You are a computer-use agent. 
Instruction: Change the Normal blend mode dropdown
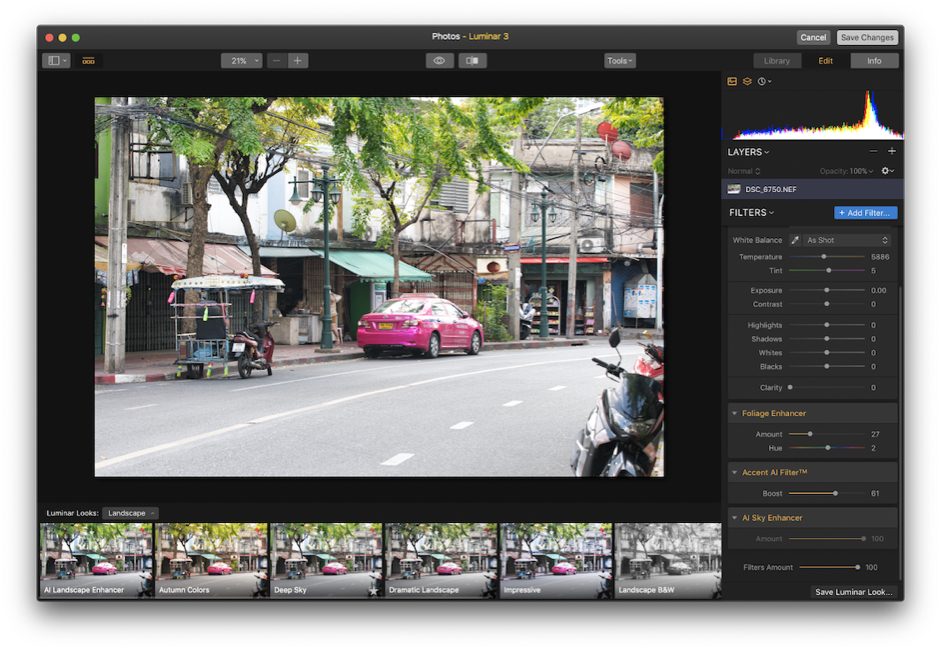(744, 171)
